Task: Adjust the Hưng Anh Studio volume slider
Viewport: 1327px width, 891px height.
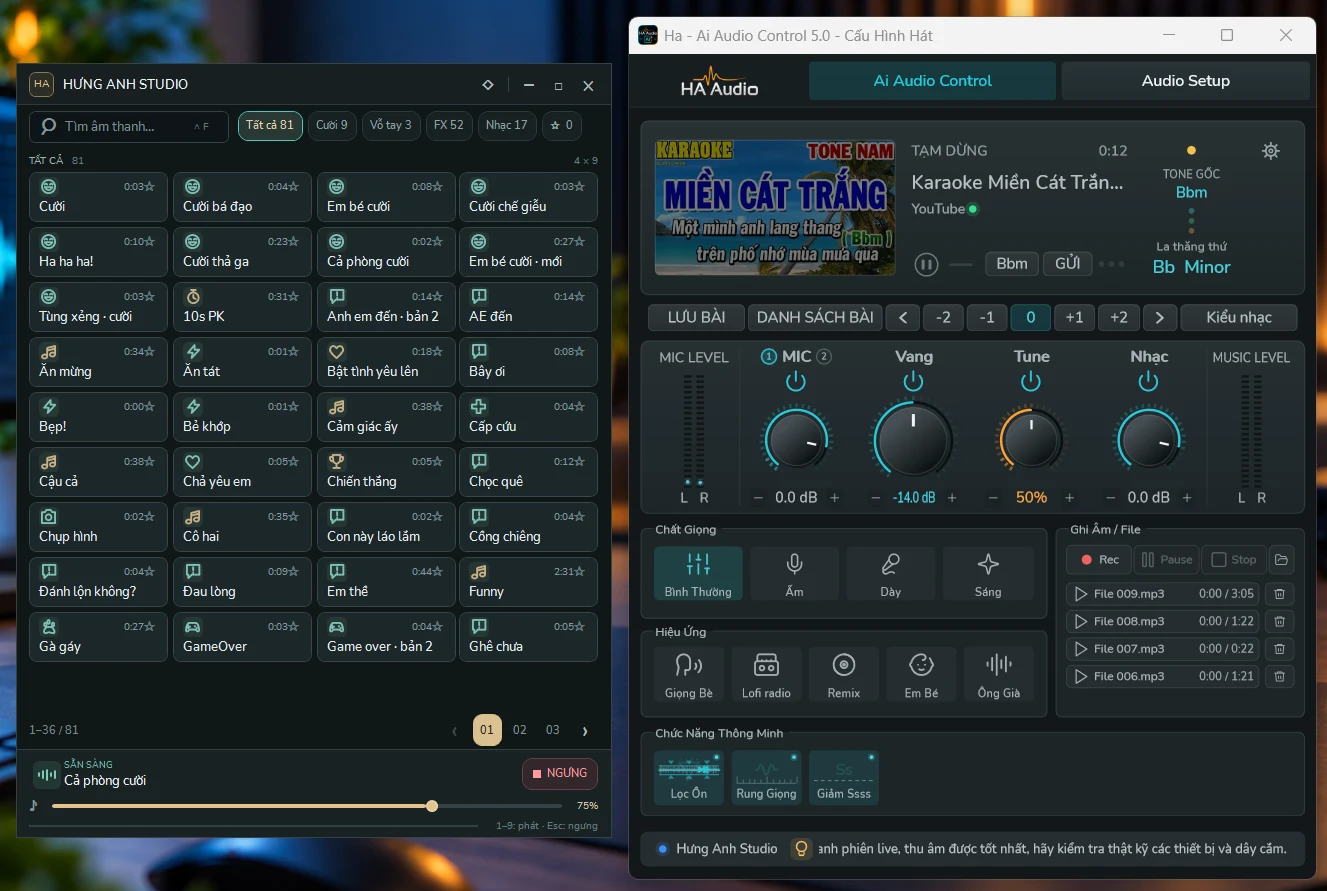Action: coord(307,806)
